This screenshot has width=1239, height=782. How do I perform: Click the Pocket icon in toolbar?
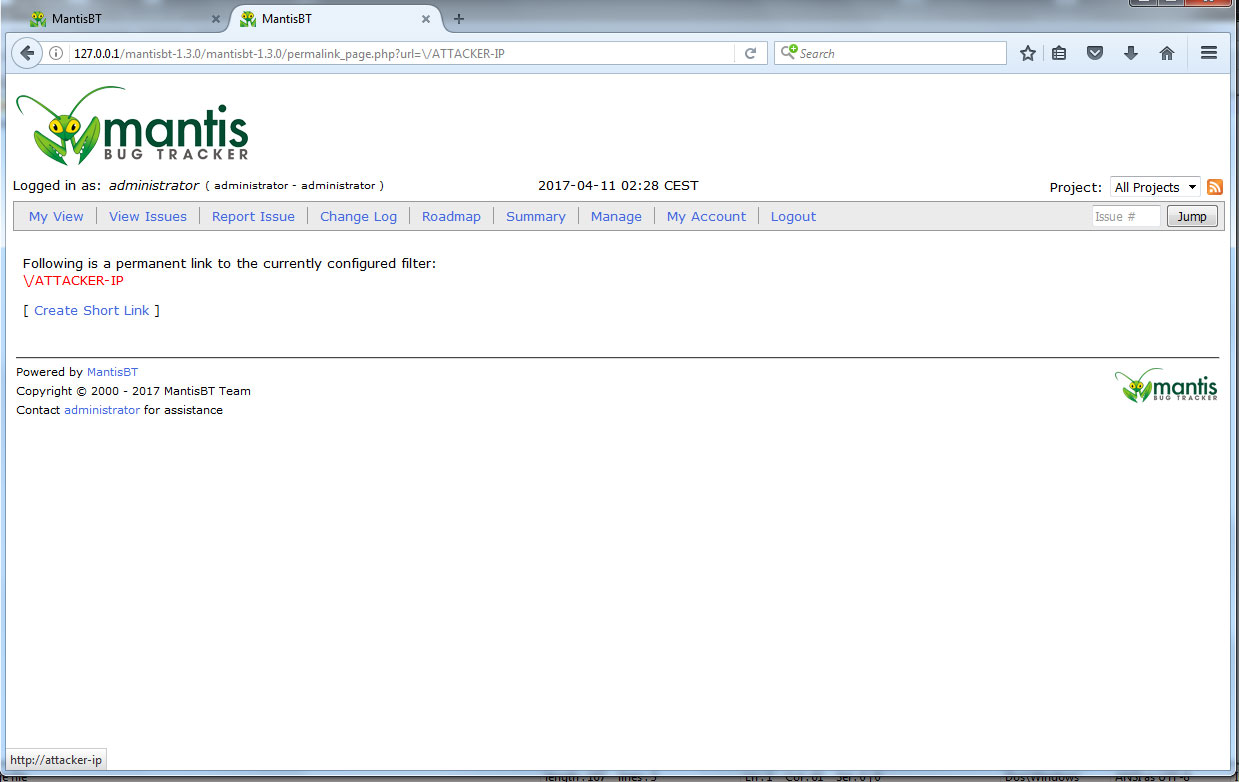[x=1095, y=54]
